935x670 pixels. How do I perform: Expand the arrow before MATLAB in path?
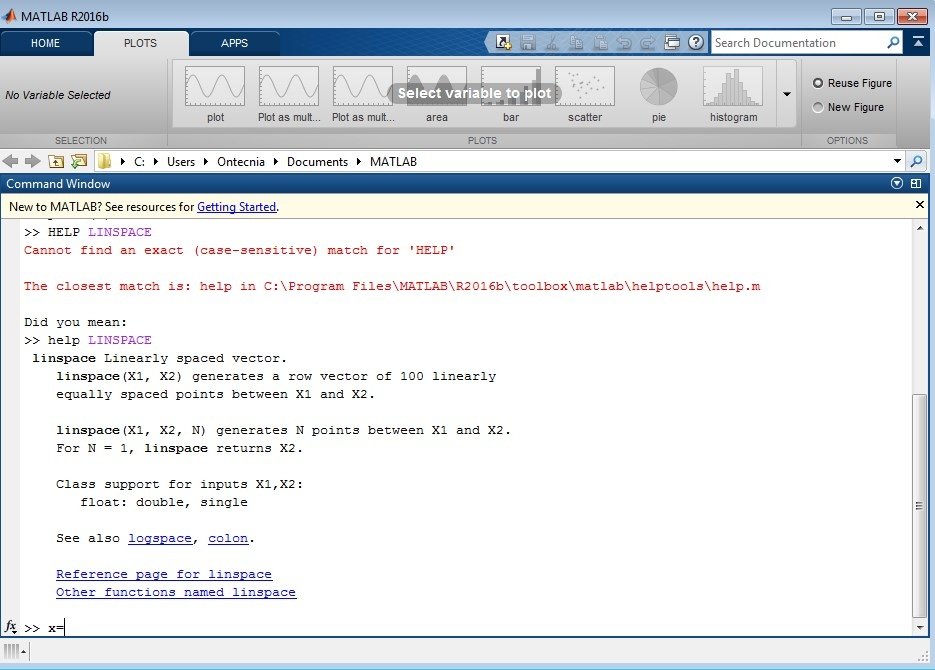358,162
